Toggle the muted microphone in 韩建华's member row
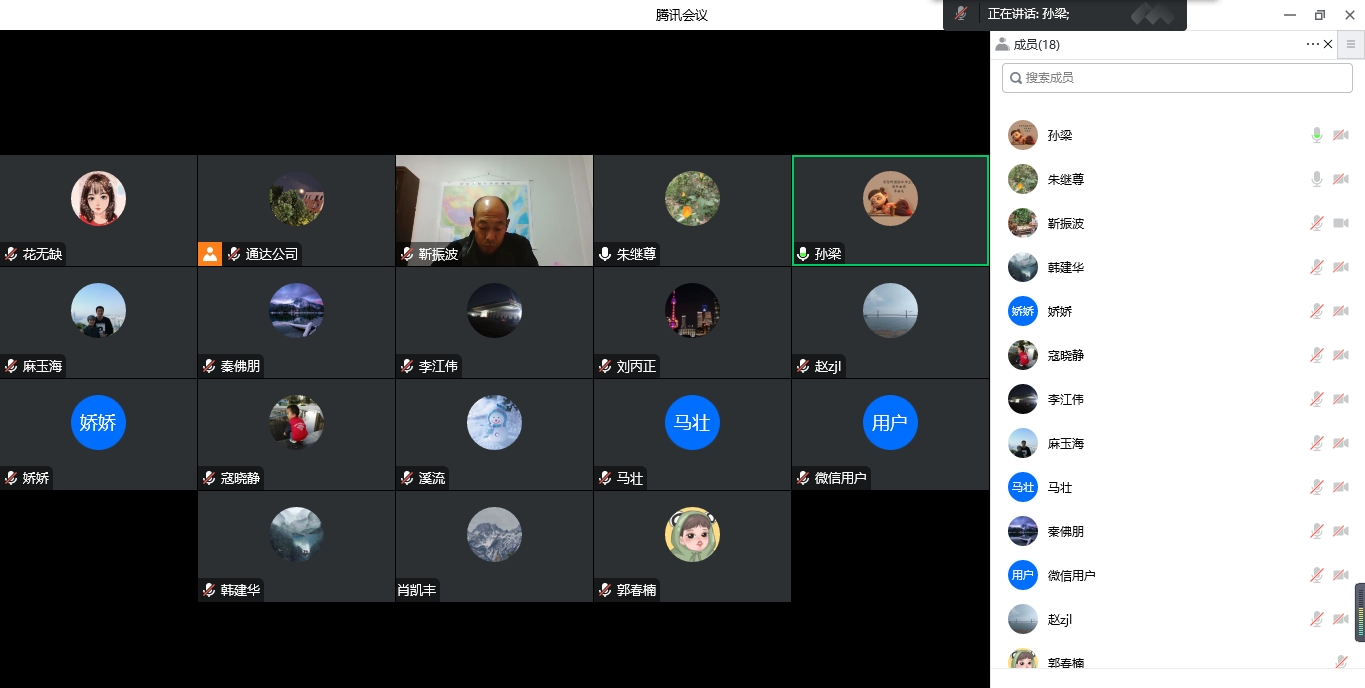The width and height of the screenshot is (1365, 688). click(1317, 267)
